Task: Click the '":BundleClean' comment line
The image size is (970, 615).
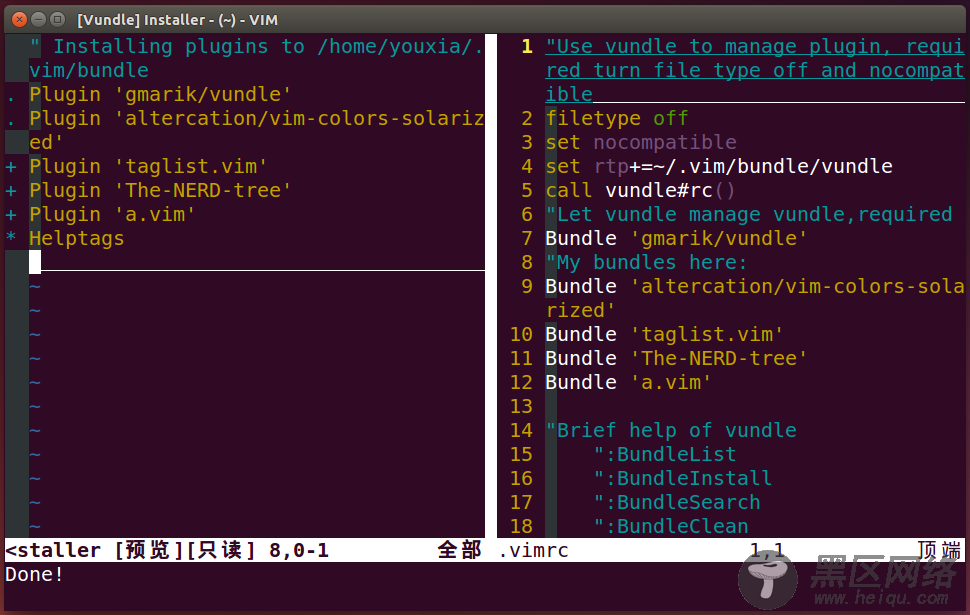Action: pos(671,527)
